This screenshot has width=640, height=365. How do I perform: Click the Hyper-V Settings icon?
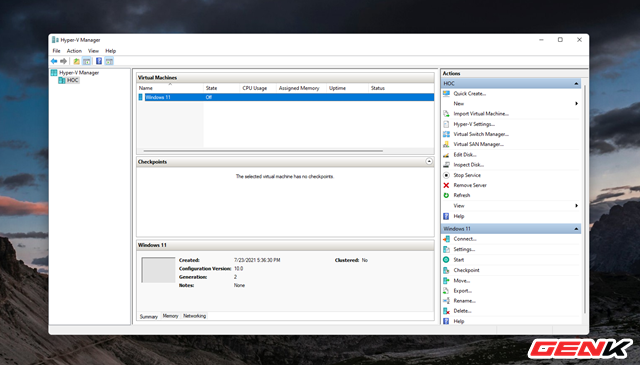pyautogui.click(x=446, y=124)
